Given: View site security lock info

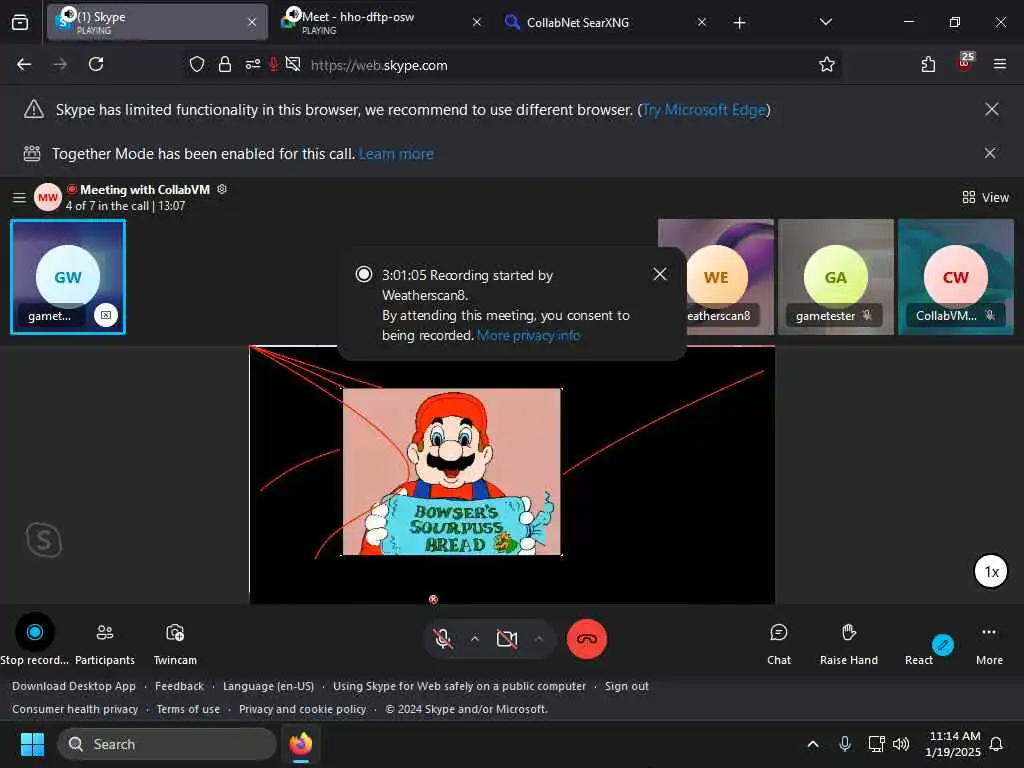Looking at the screenshot, I should click(225, 64).
